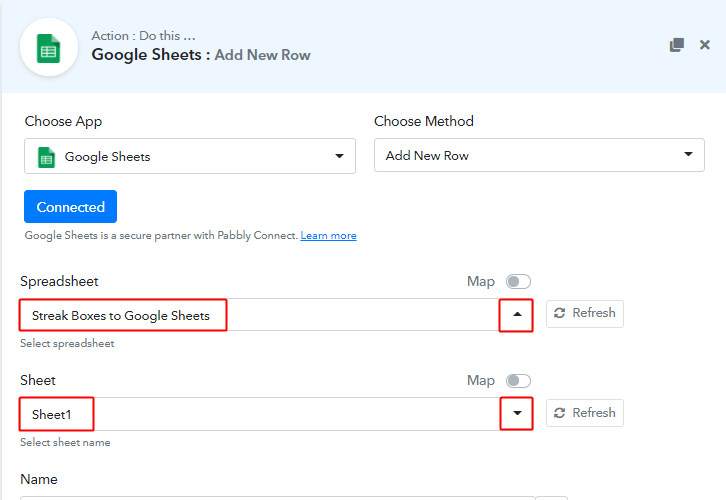The image size is (726, 500).
Task: Click the blue Connected button
Action: pos(70,206)
